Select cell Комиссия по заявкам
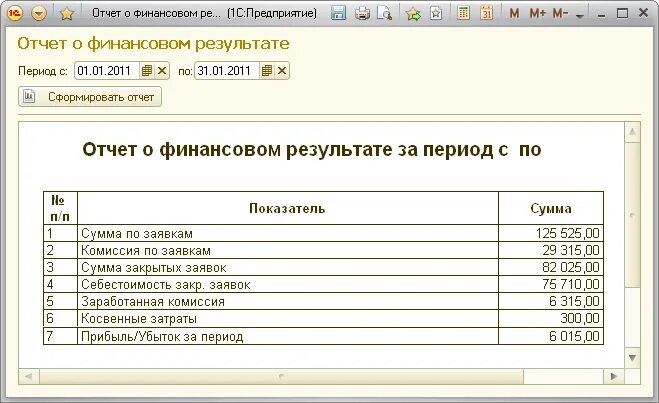The width and height of the screenshot is (659, 403). click(288, 250)
